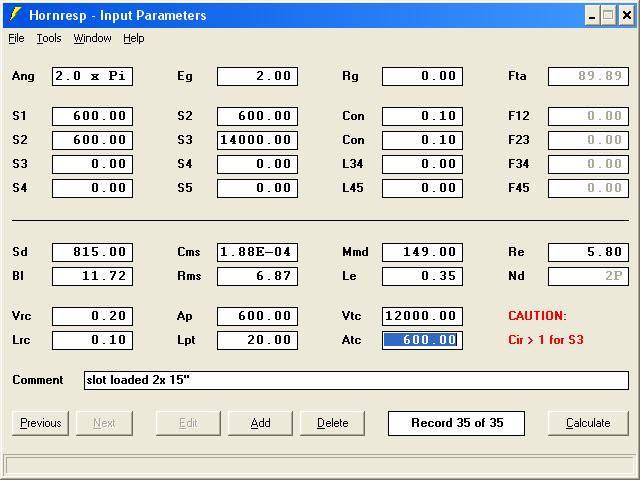Screen dimensions: 640x480
Task: Click the Nd field showing 2P
Action: (x=588, y=276)
